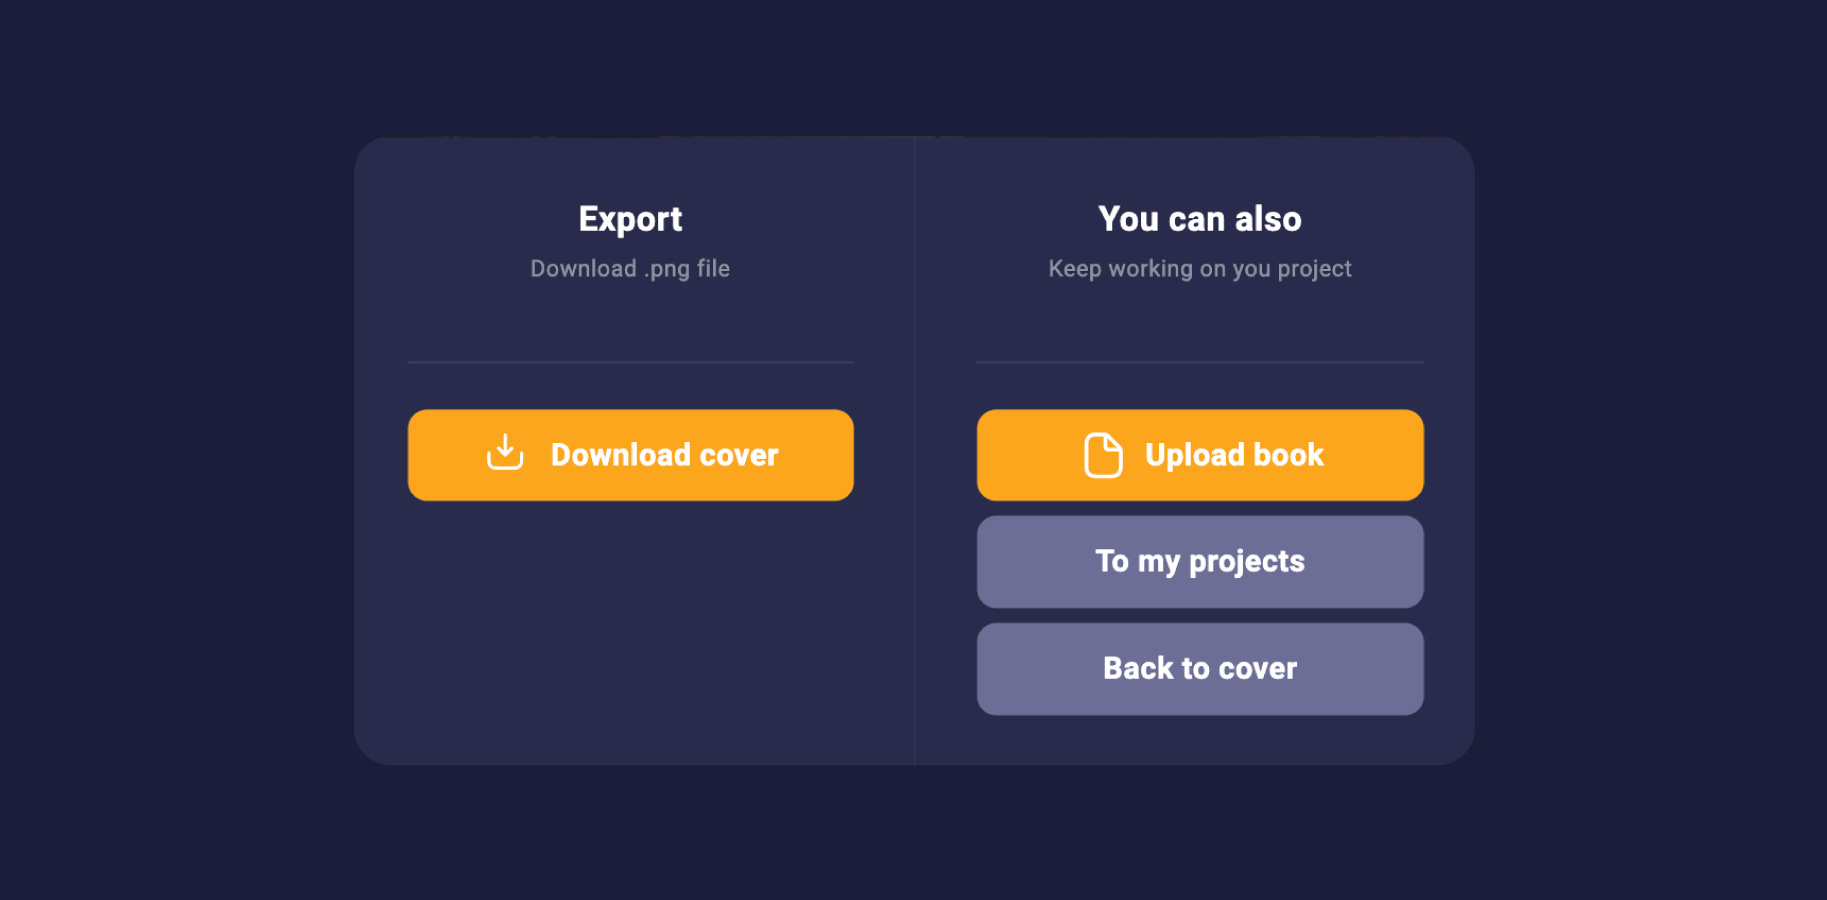Click the "You can also" heading
Viewport: 1827px width, 900px height.
pos(1199,219)
